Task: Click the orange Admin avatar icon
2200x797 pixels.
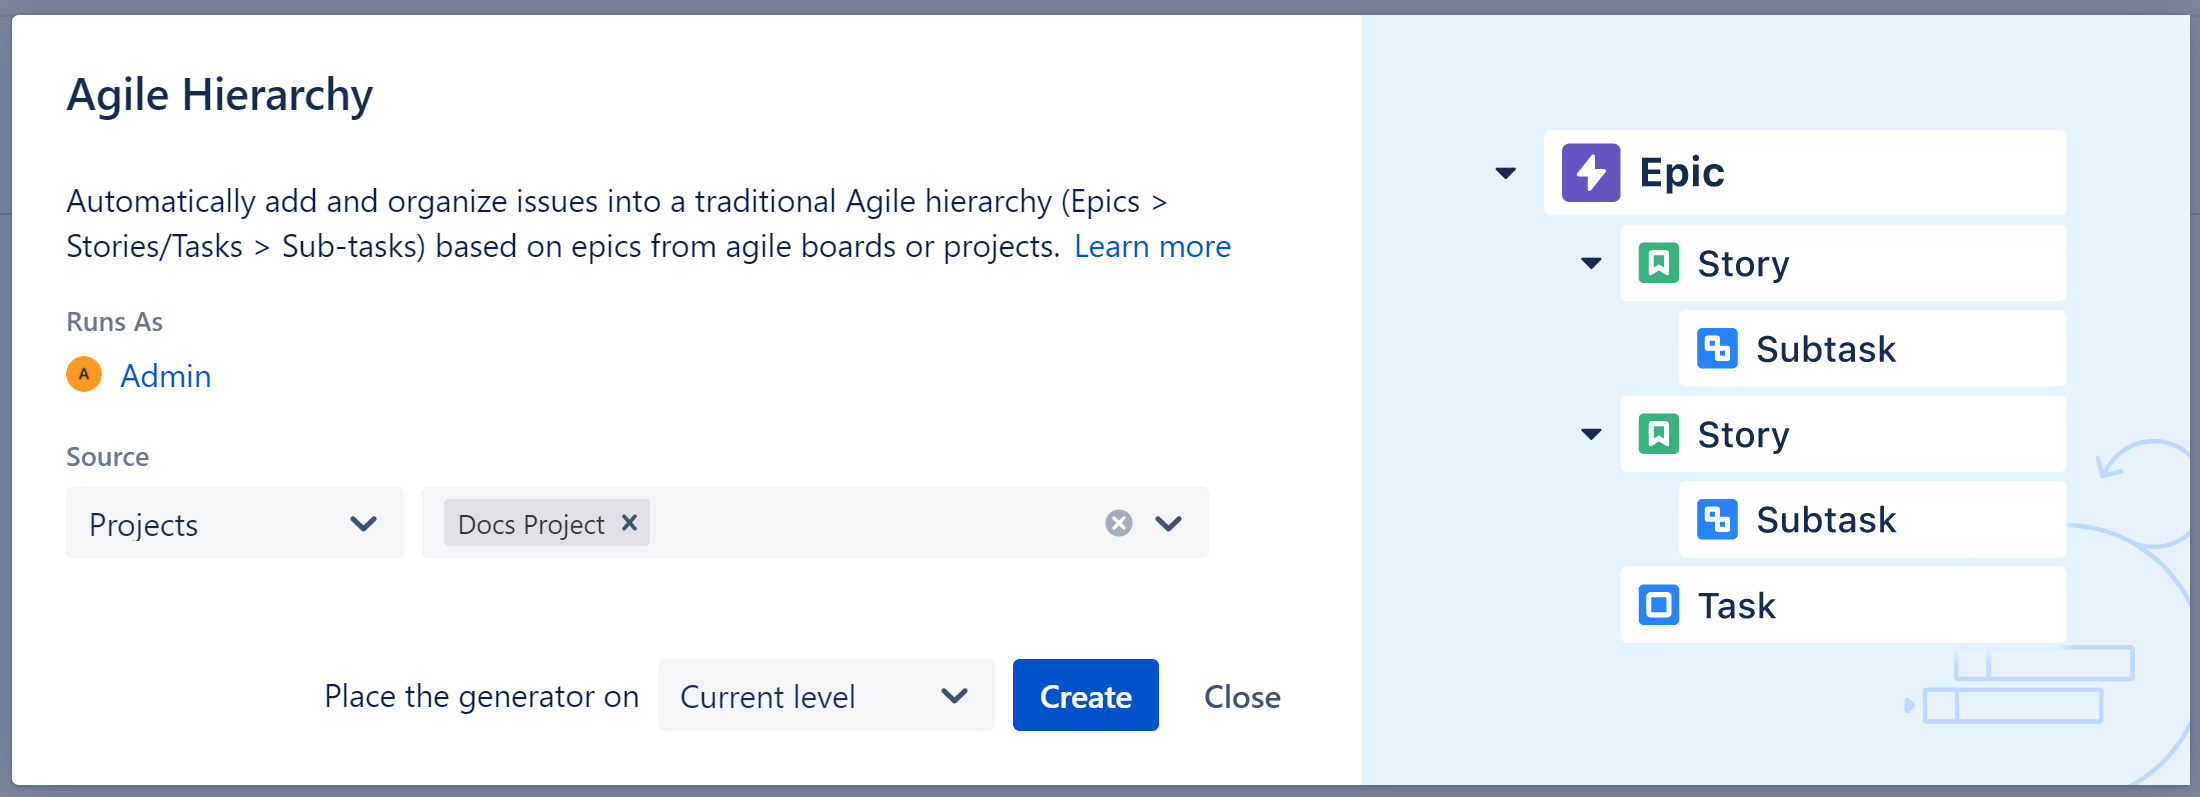Action: (84, 374)
